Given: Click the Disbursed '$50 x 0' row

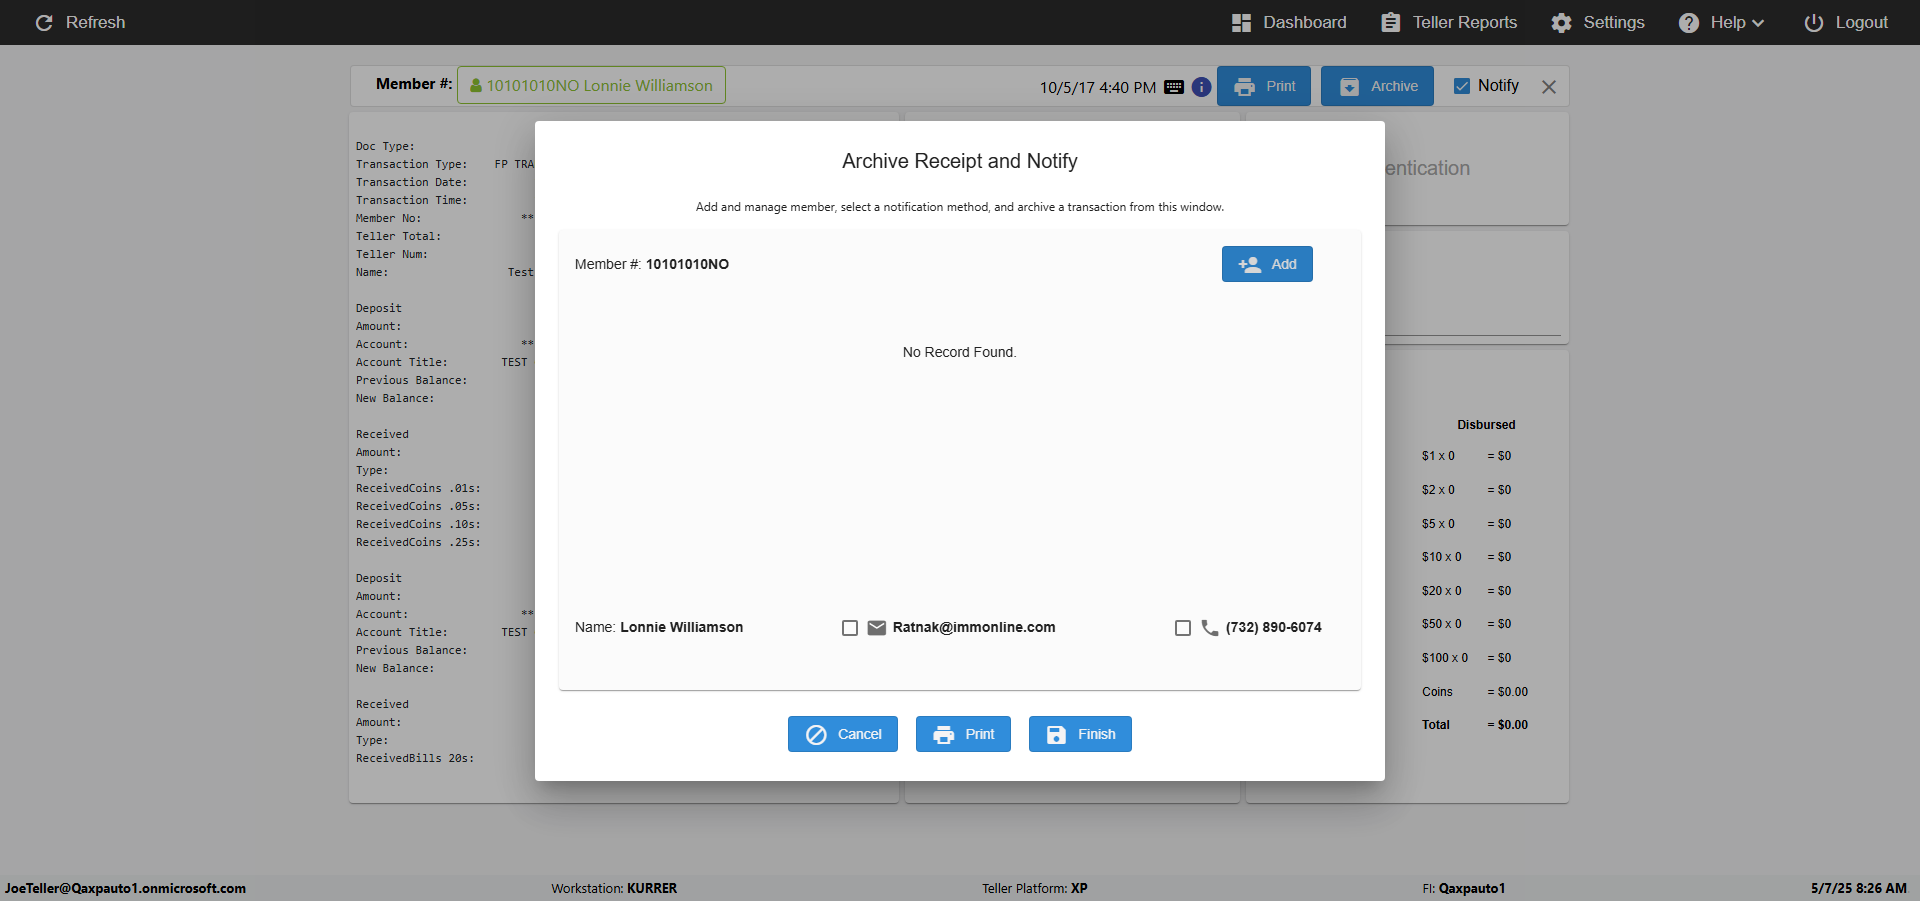Looking at the screenshot, I should (1466, 624).
